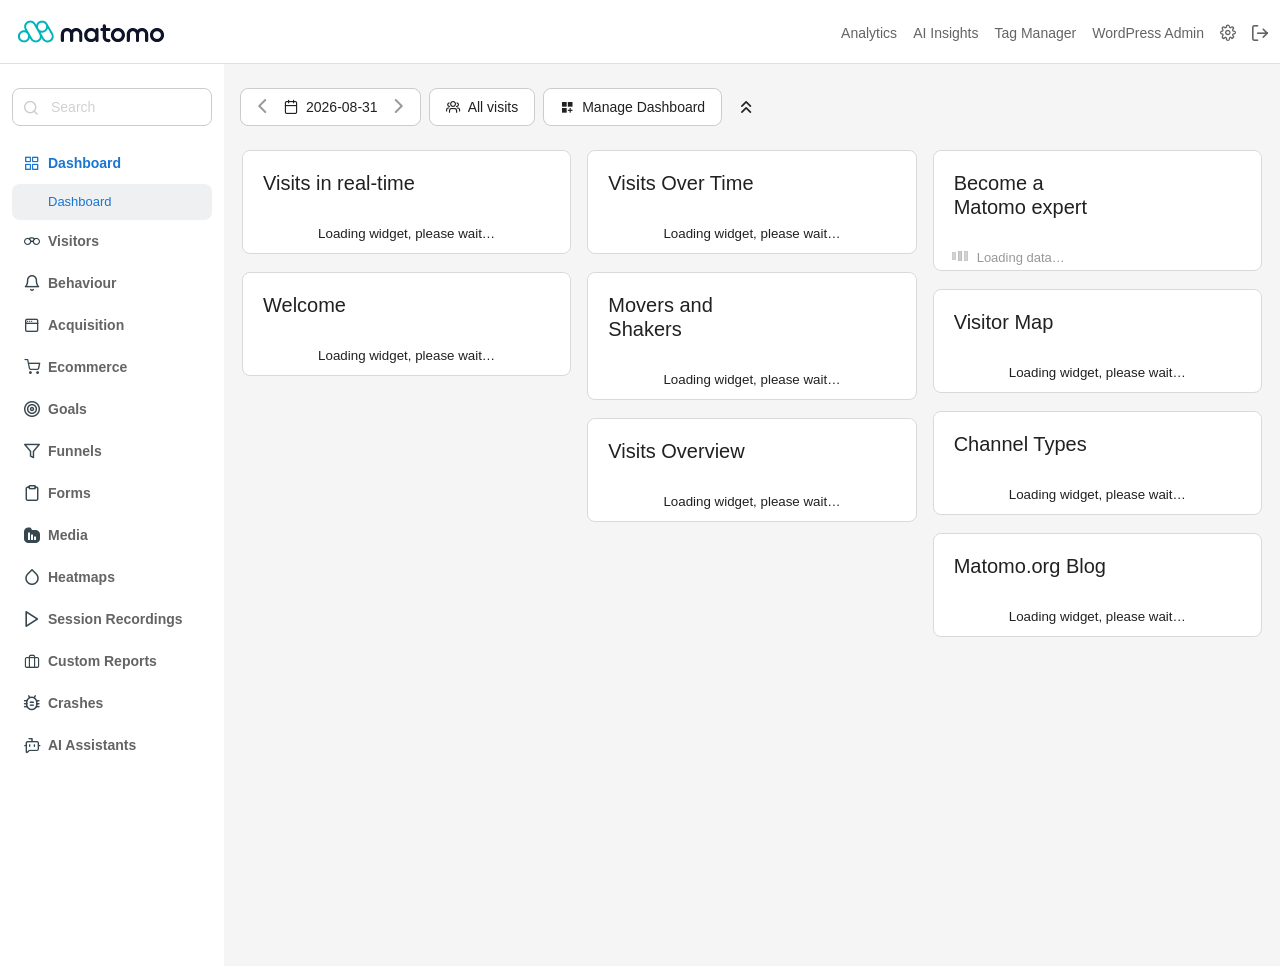1280x966 pixels.
Task: Click the Visitor Map widget title
Action: tap(1003, 322)
